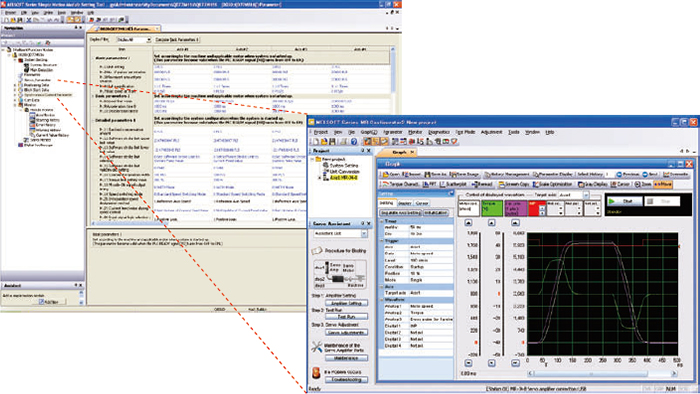Open the Diagnostics menu
This screenshot has width=700, height=394.
coord(439,132)
